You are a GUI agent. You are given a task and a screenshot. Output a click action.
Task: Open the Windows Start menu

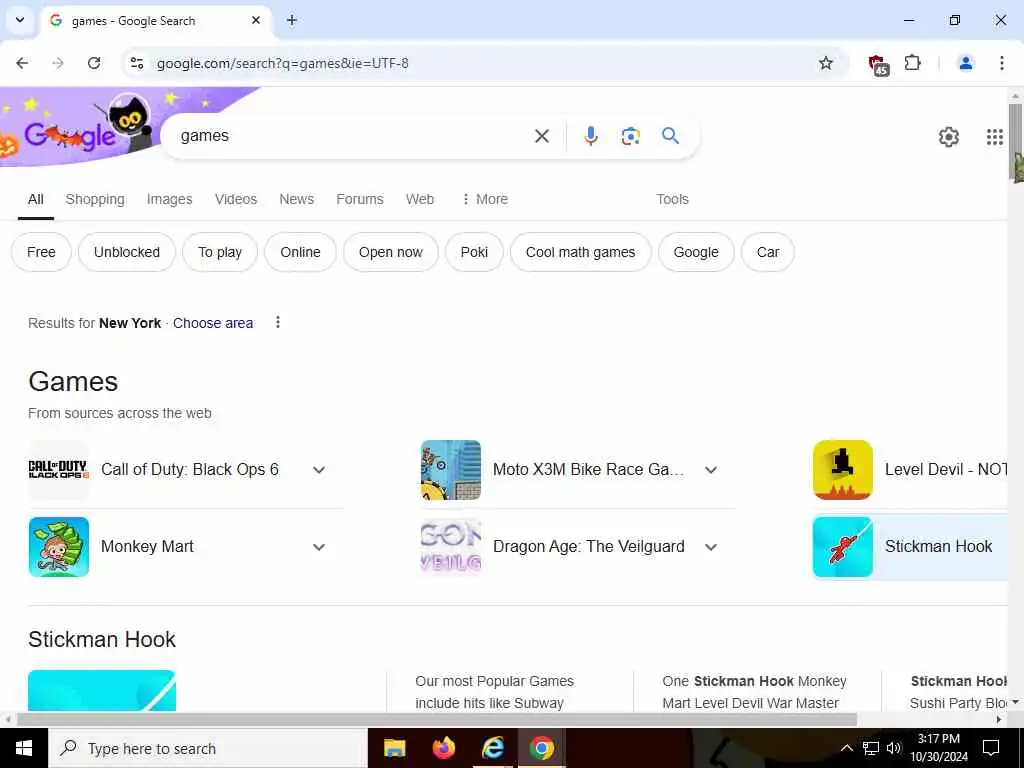[x=24, y=748]
